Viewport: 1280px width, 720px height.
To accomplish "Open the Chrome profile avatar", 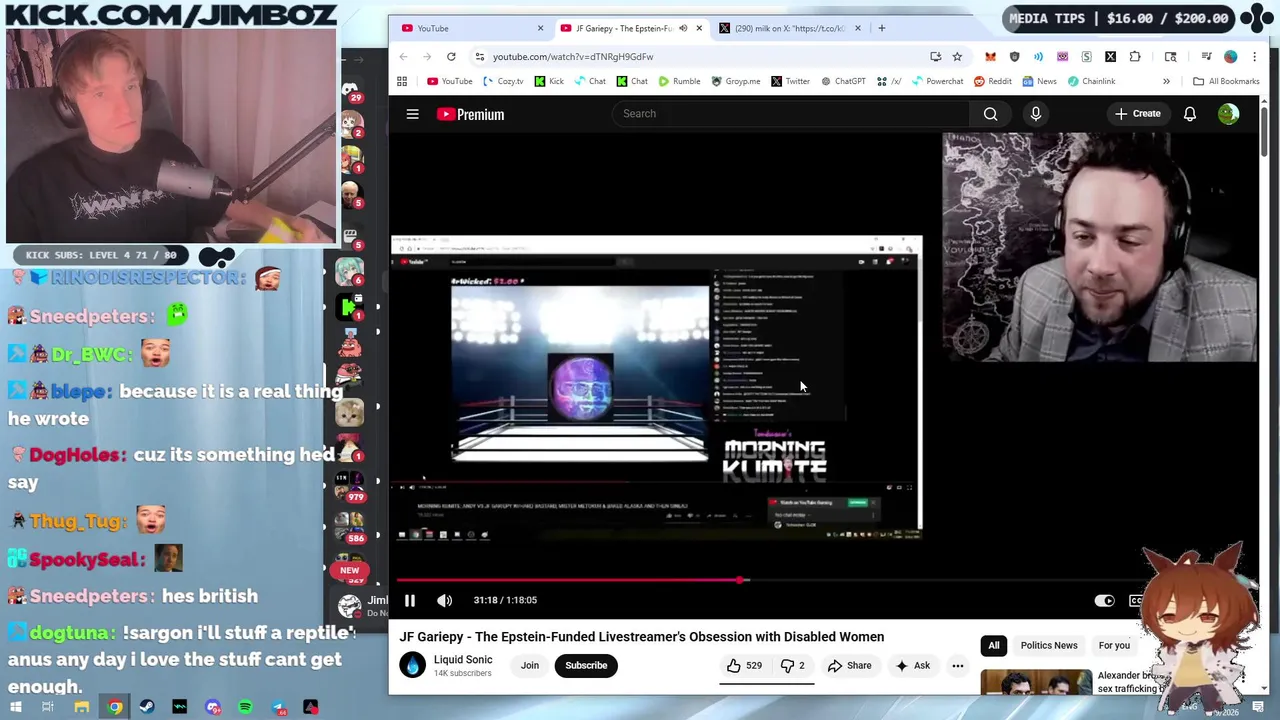I will (1231, 57).
